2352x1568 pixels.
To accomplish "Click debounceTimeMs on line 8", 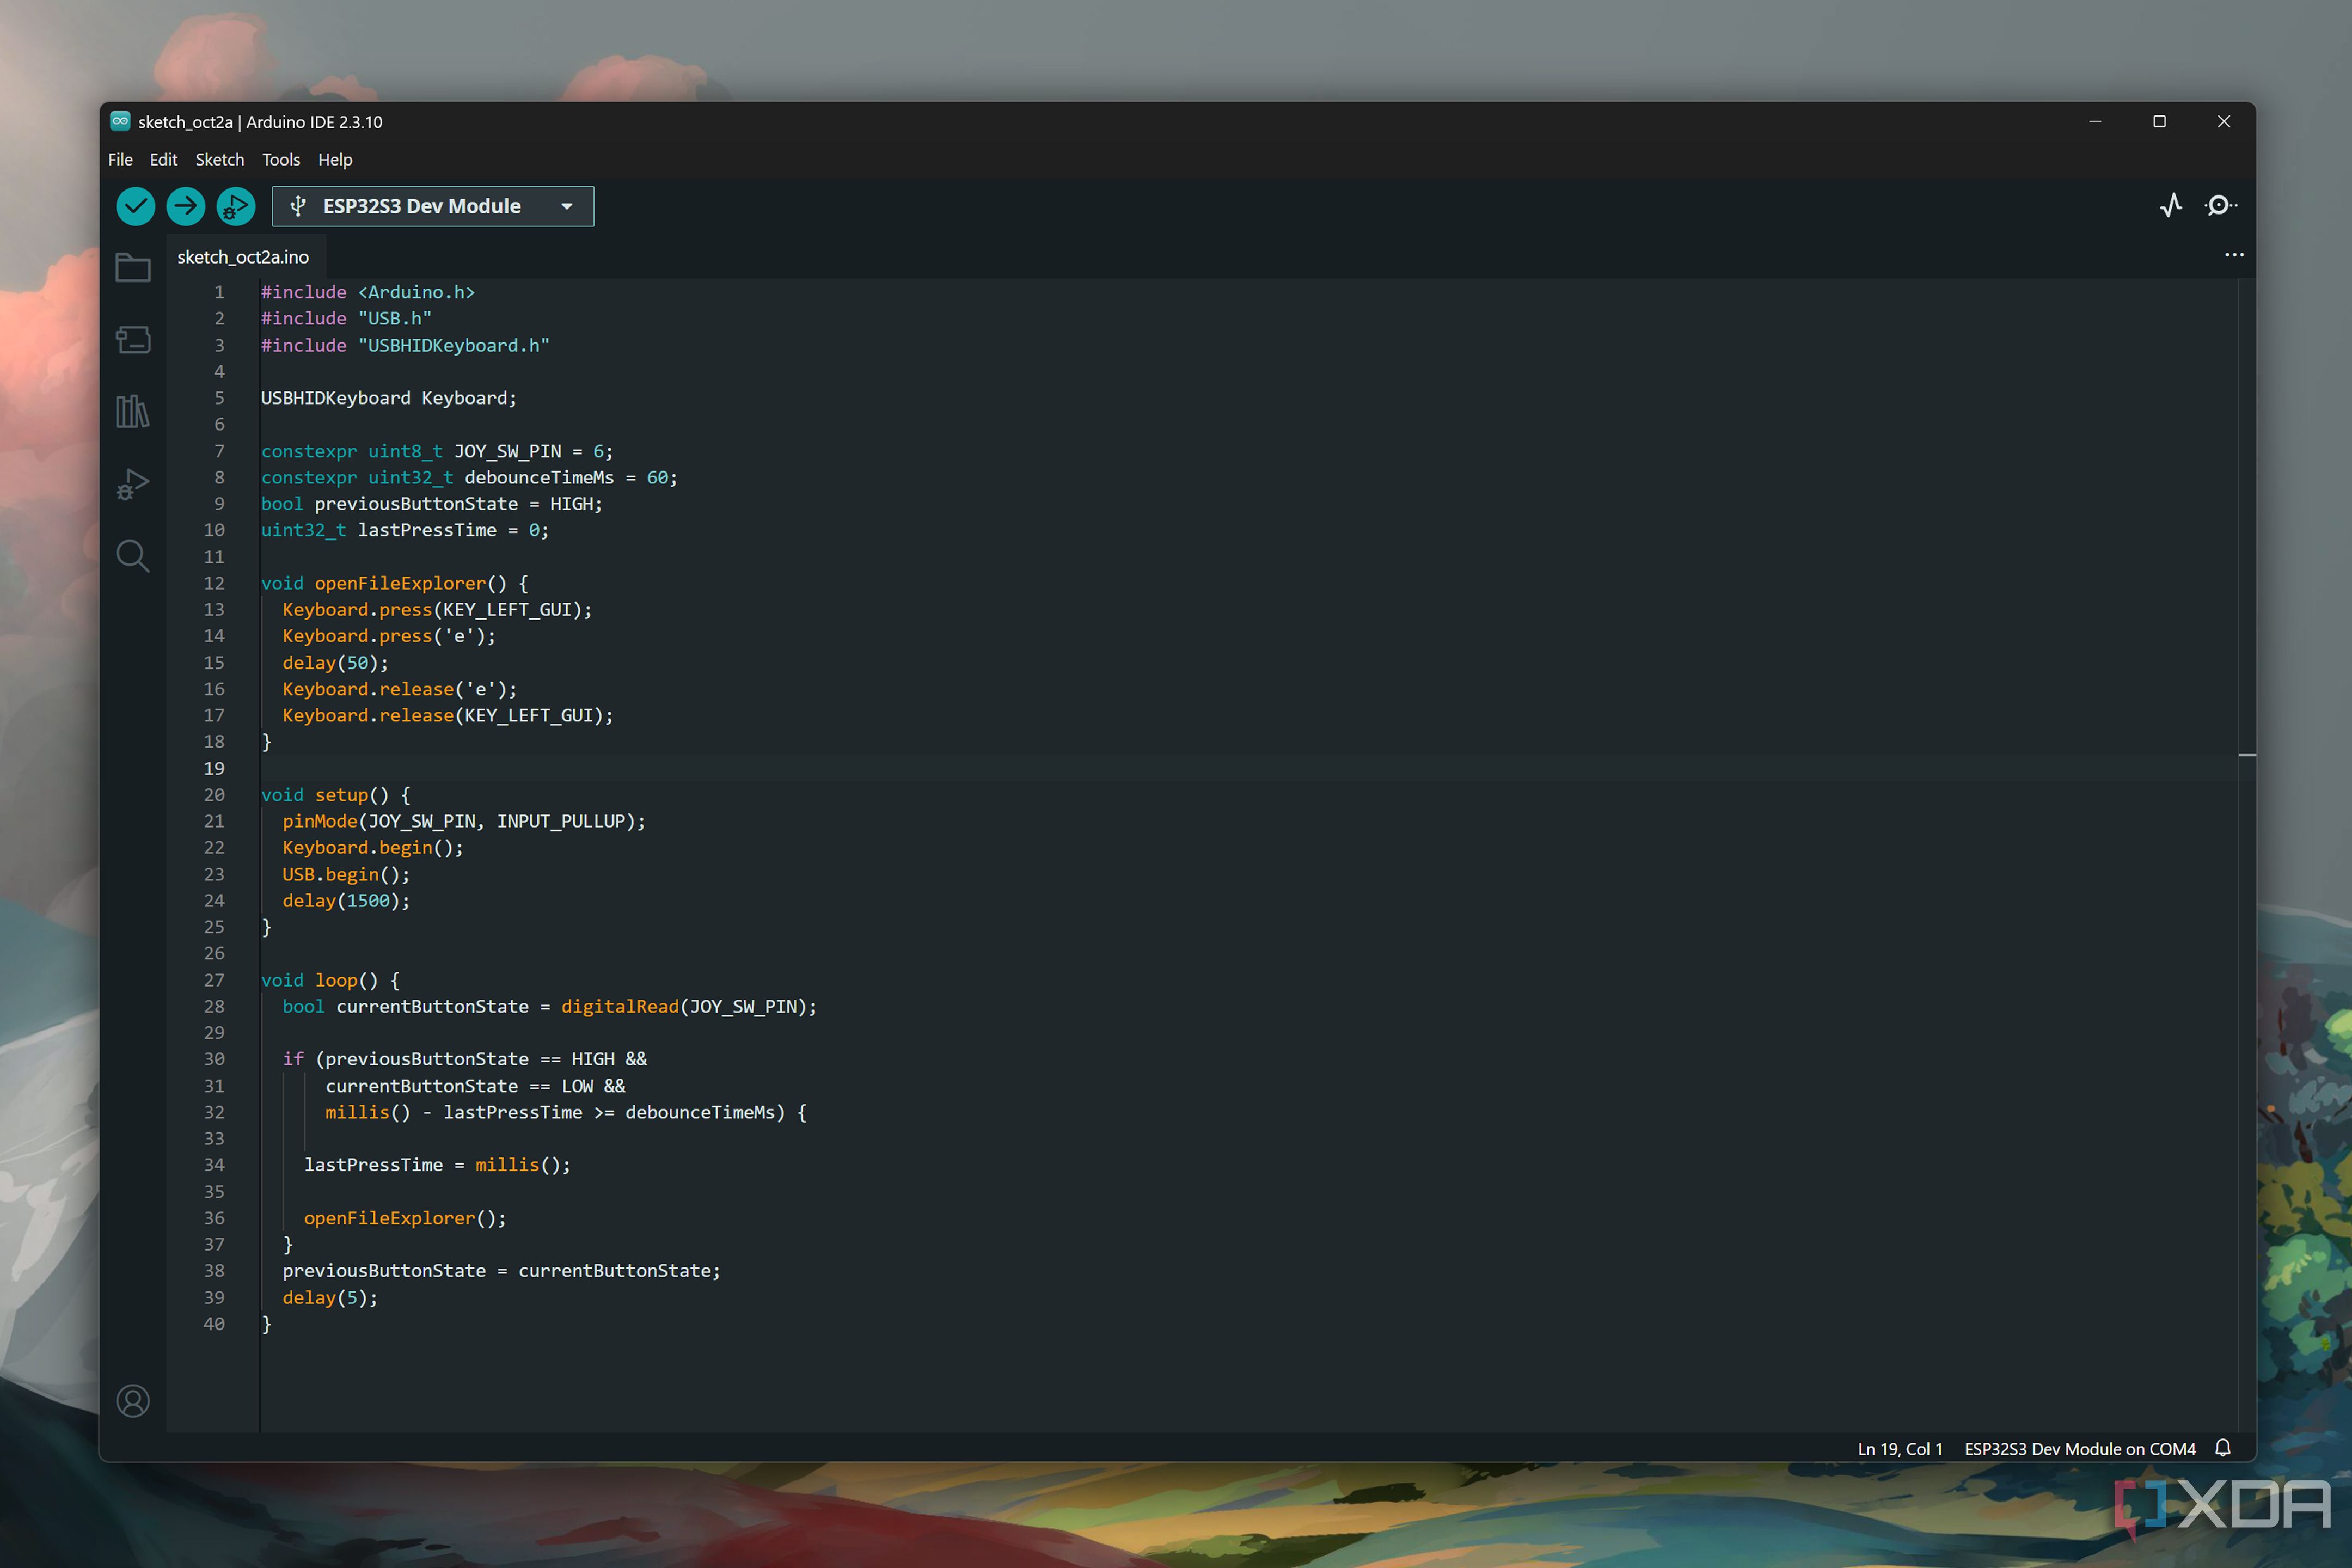I will tap(539, 477).
